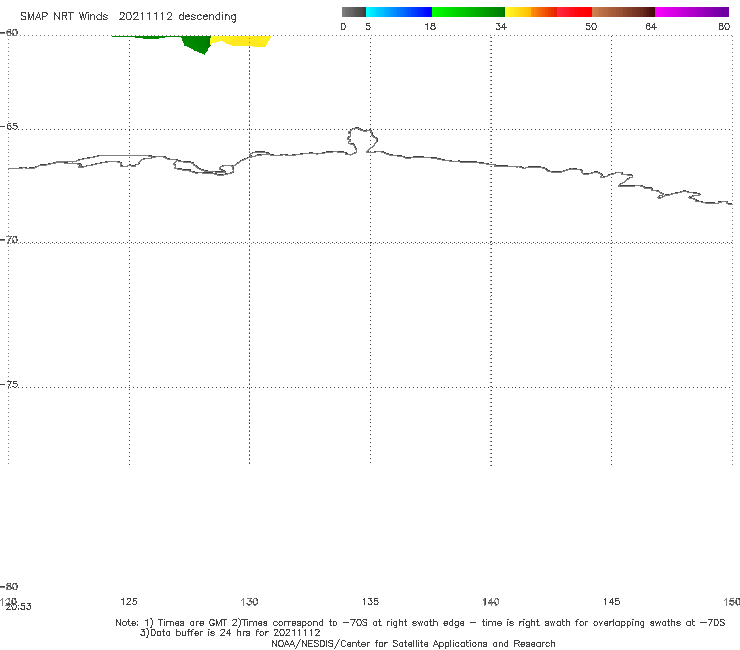The height and width of the screenshot is (650, 740).
Task: Click the longitude label 145
Action: click(x=612, y=602)
